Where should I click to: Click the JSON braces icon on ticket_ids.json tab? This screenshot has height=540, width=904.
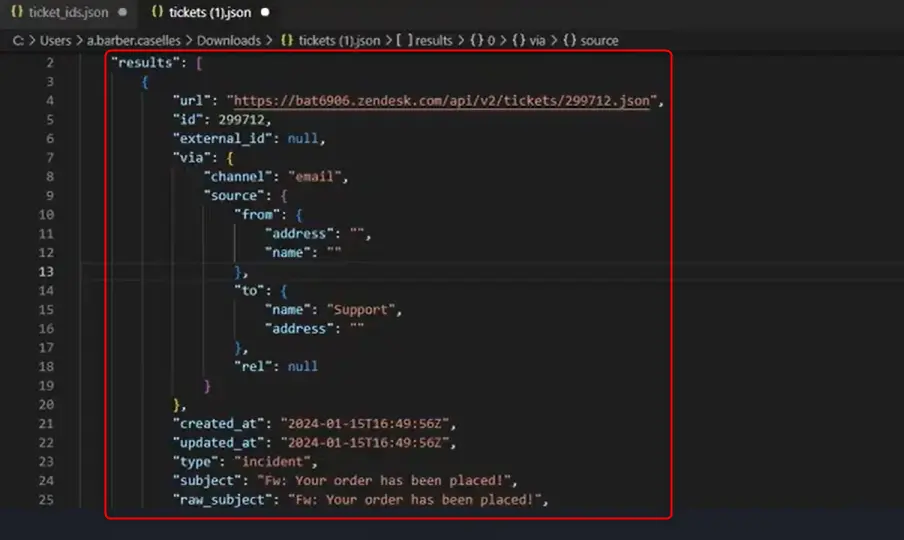click(16, 13)
